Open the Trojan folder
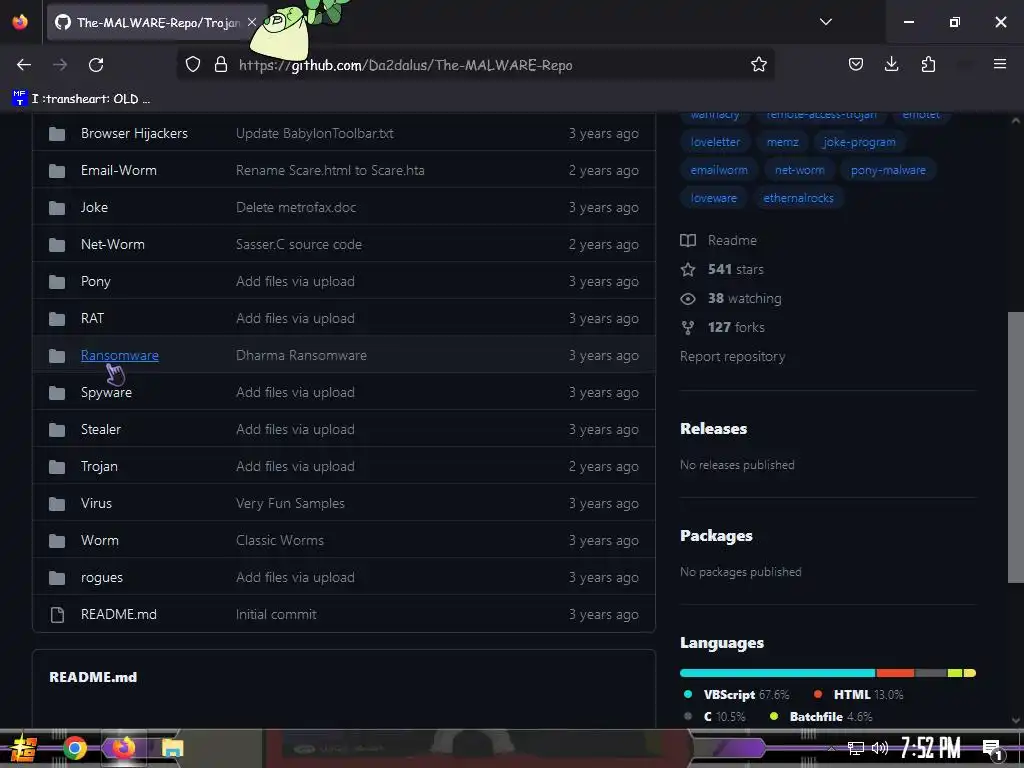Viewport: 1024px width, 768px height. point(99,466)
